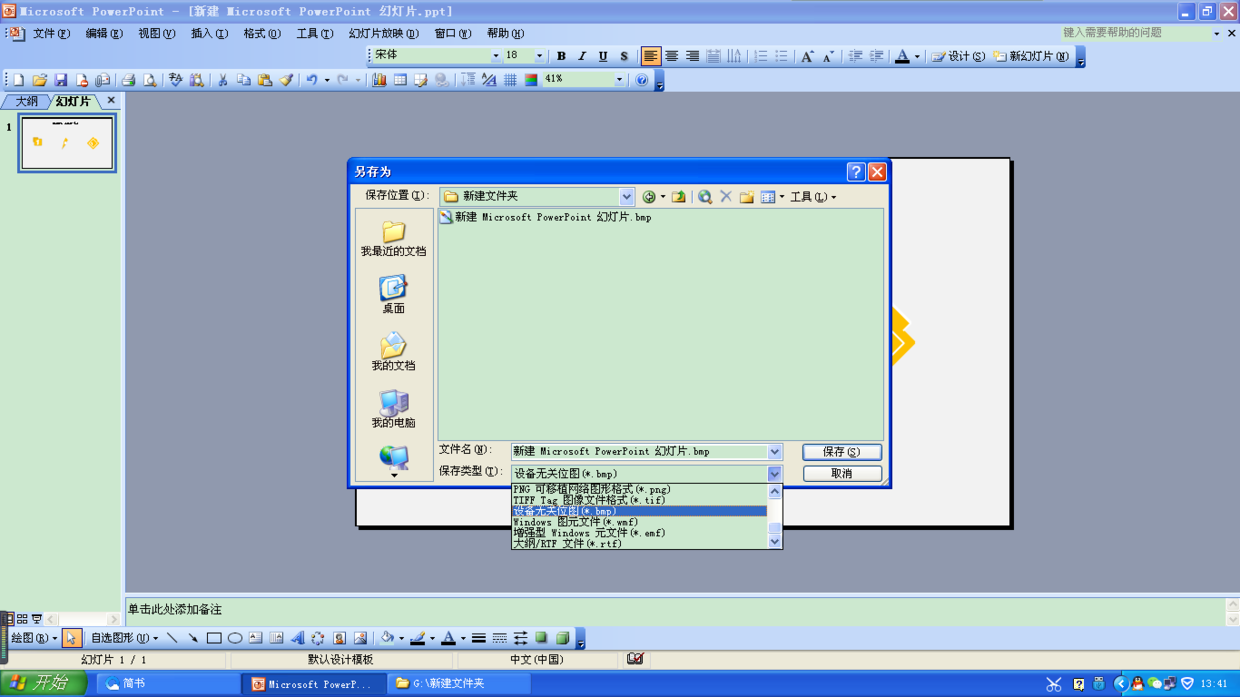This screenshot has width=1240, height=697.
Task: Click the Cut scissors icon in the toolbar
Action: point(223,80)
